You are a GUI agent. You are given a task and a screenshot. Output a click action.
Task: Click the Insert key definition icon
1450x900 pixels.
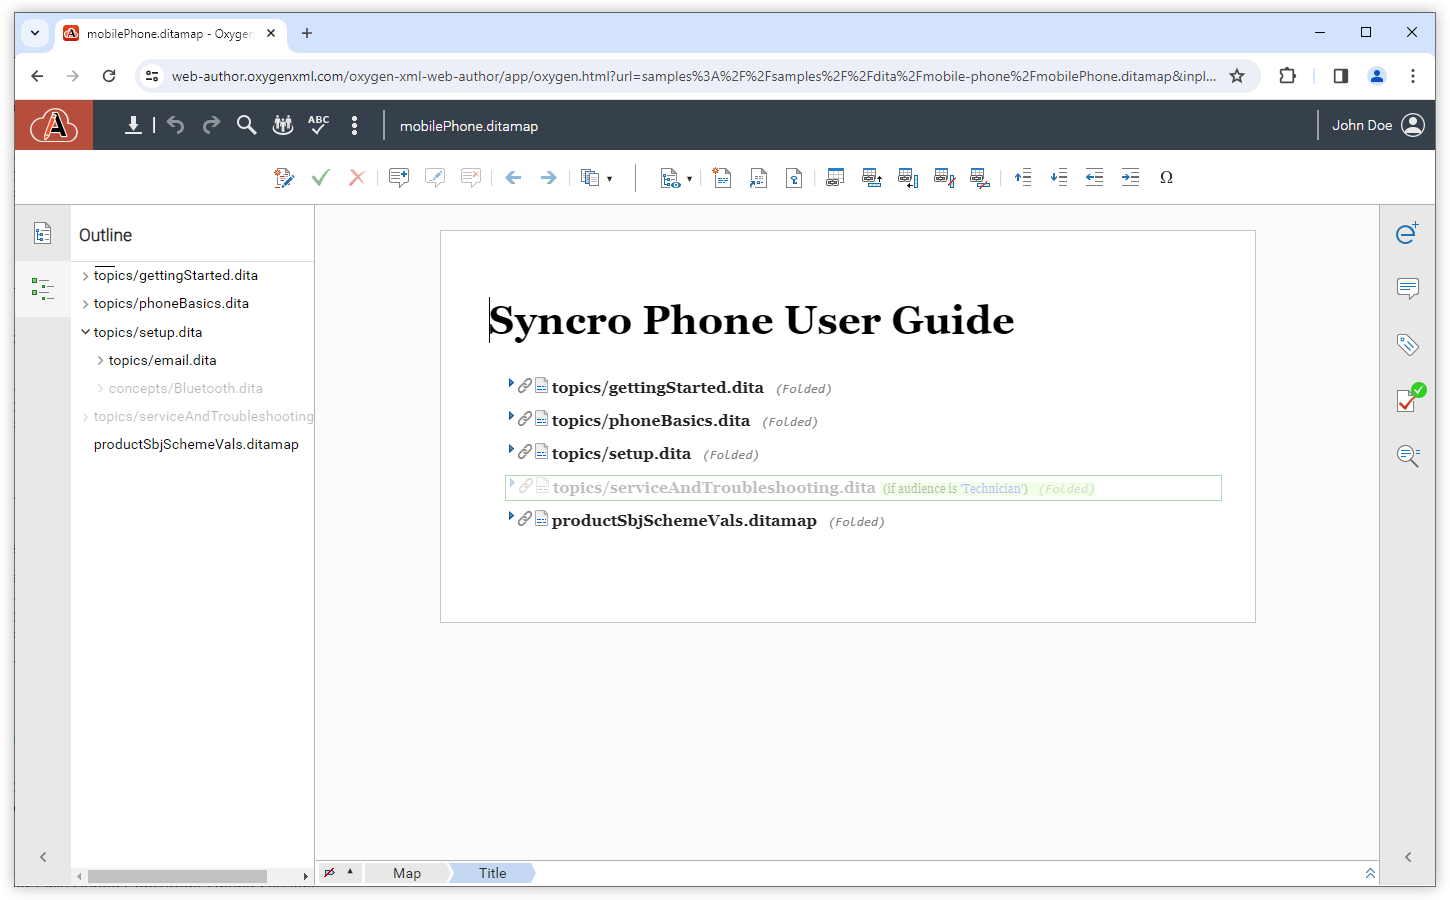tap(794, 178)
